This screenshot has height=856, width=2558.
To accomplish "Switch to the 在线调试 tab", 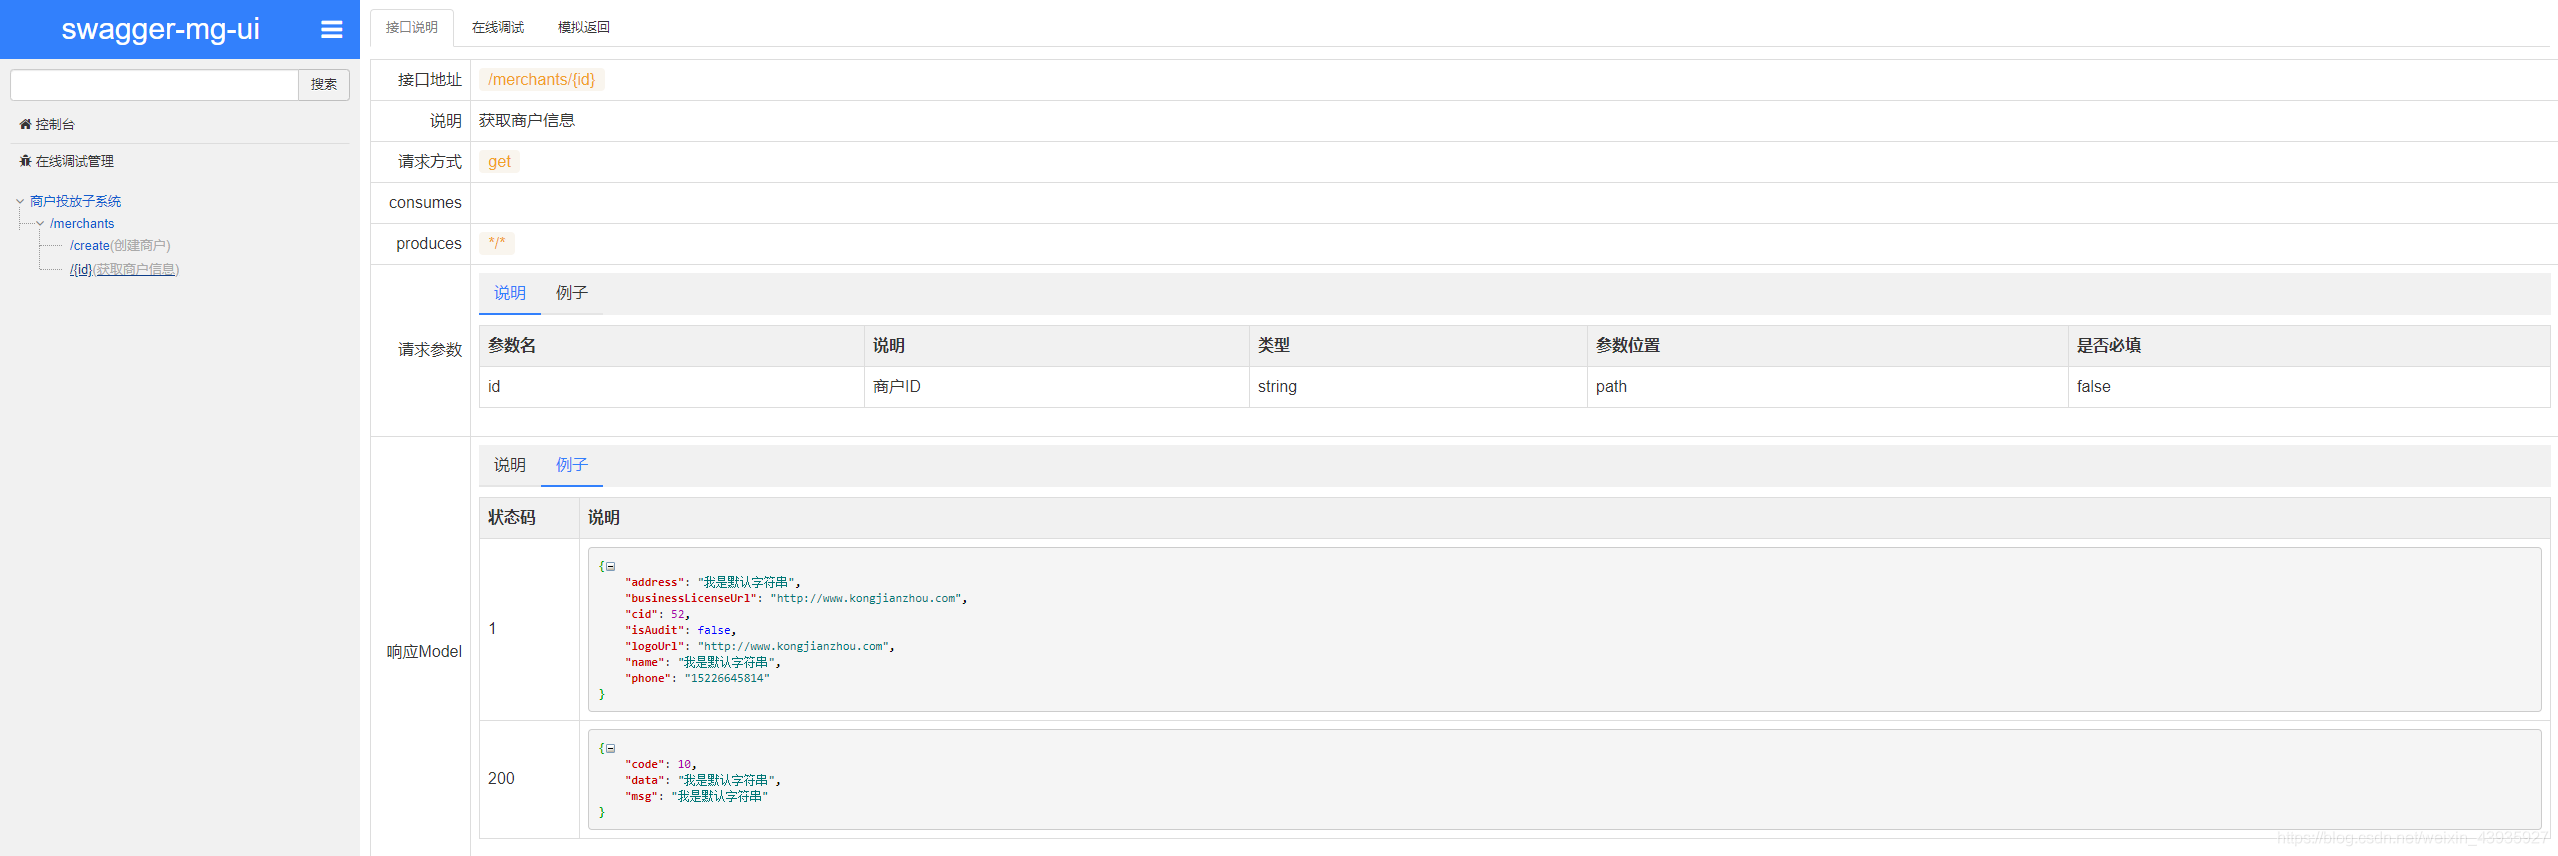I will point(497,28).
